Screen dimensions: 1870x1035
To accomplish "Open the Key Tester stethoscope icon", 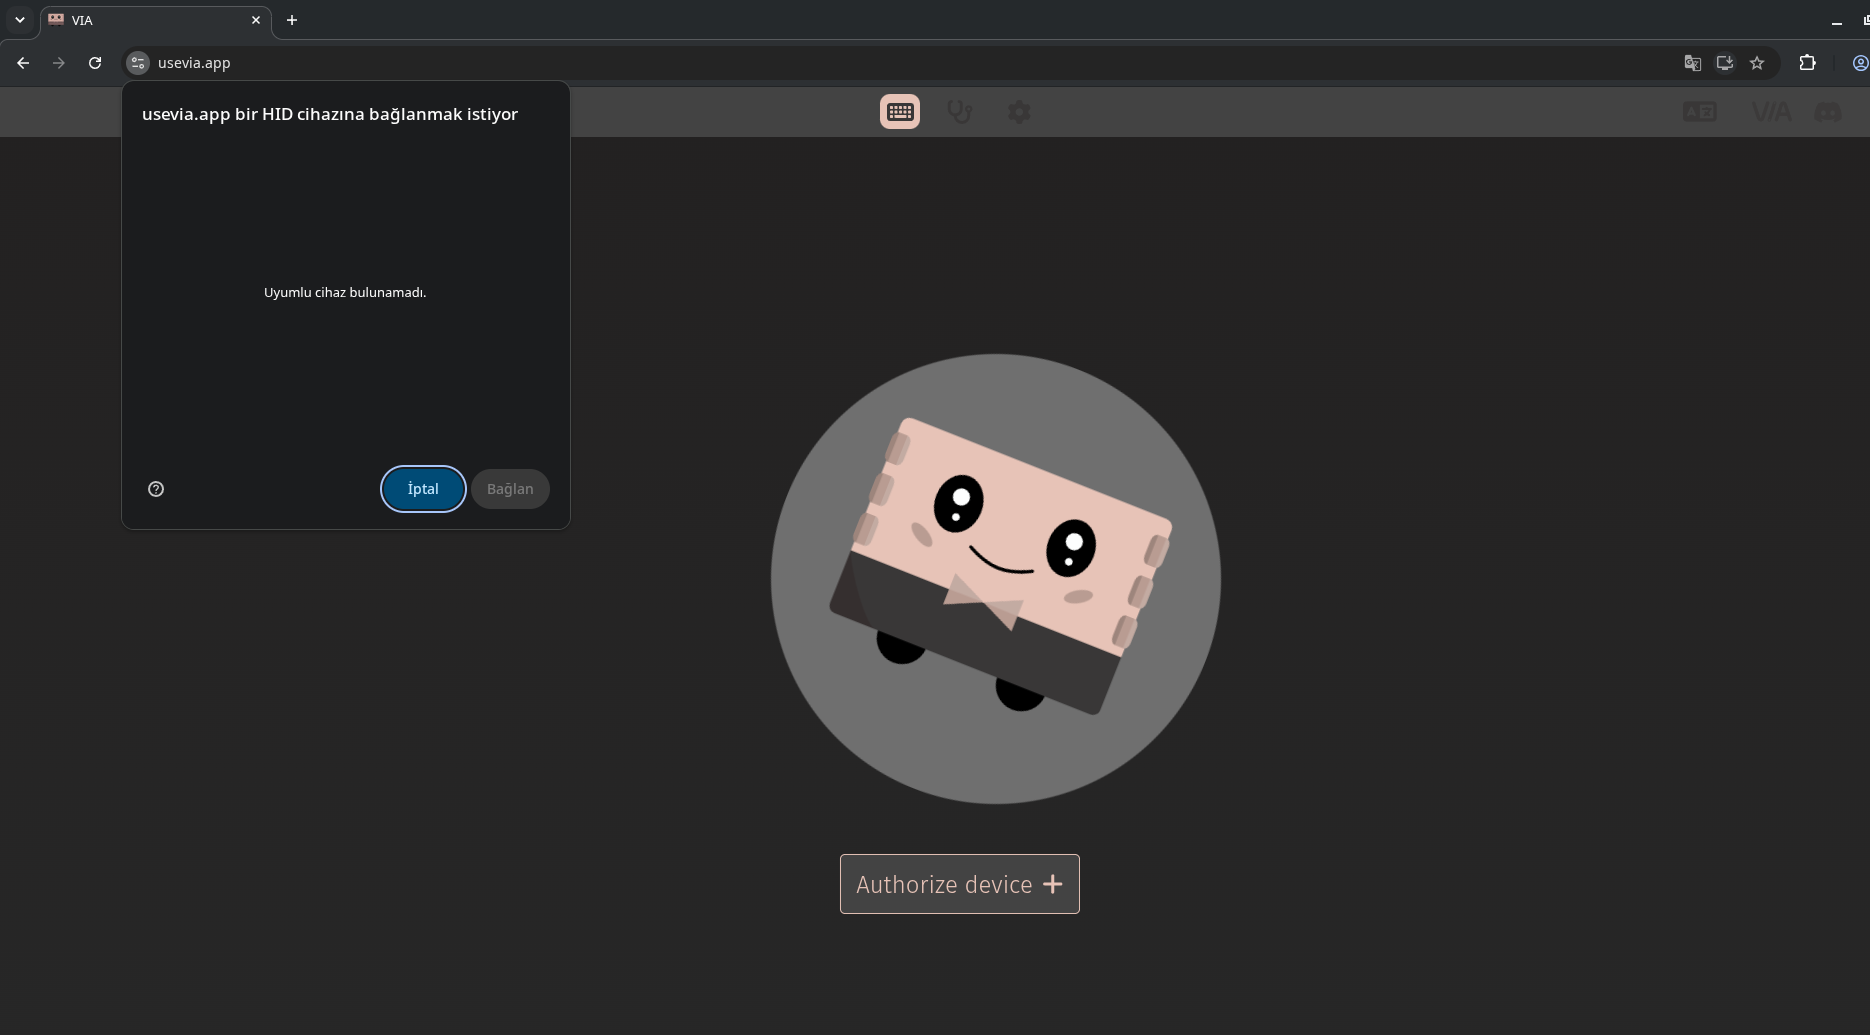I will click(x=960, y=112).
